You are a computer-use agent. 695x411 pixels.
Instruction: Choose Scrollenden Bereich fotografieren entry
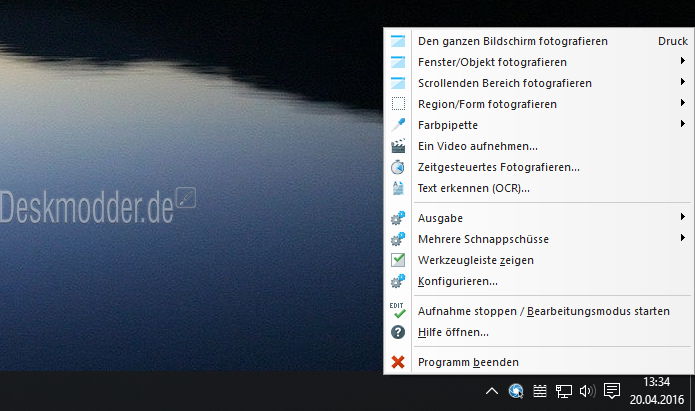(538, 83)
